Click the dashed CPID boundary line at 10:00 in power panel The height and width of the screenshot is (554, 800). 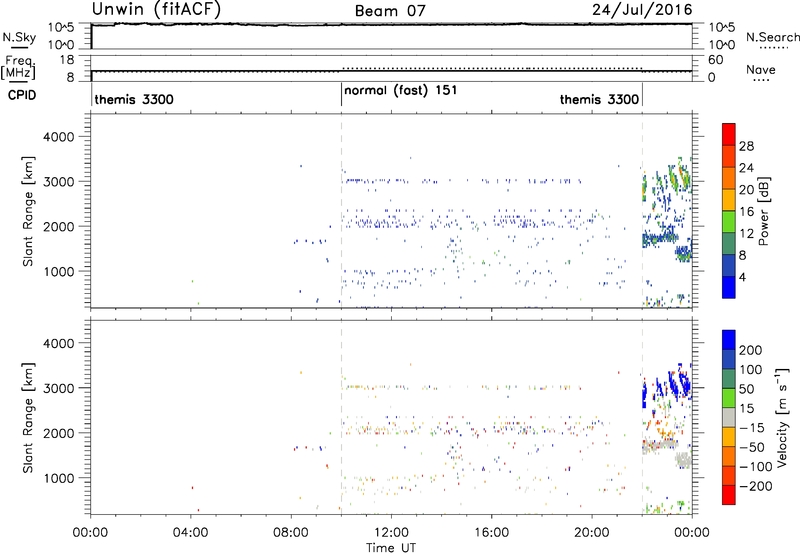pos(341,211)
